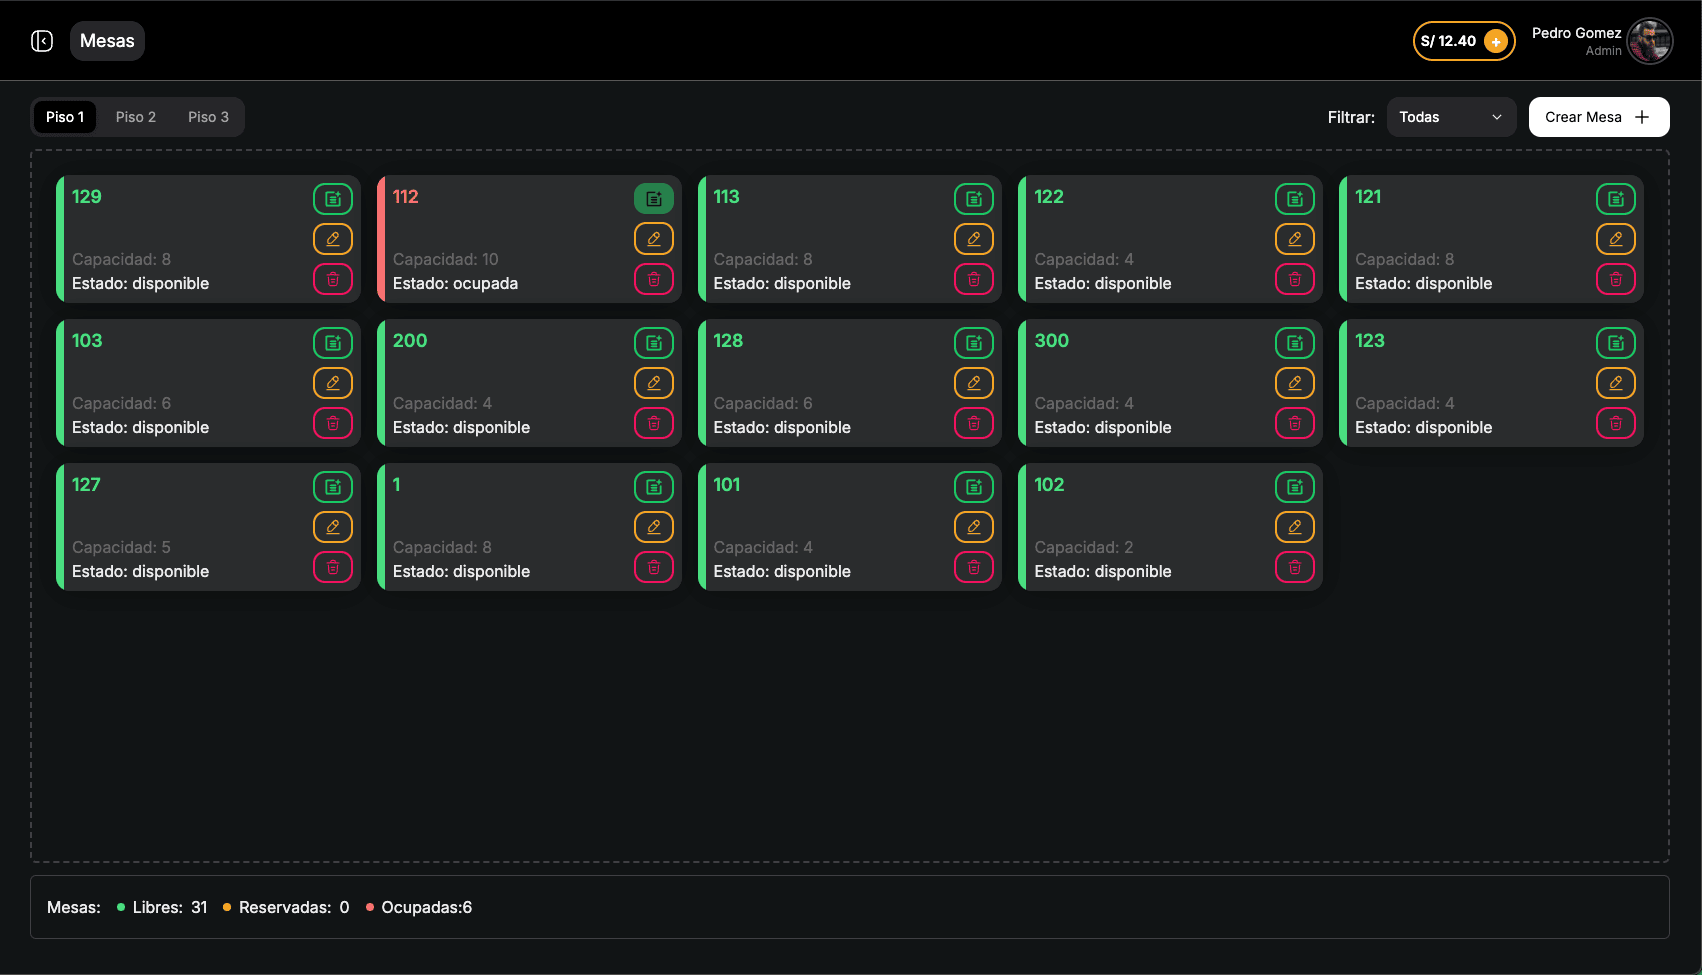
Task: Click the orange plus balance icon
Action: click(1496, 41)
